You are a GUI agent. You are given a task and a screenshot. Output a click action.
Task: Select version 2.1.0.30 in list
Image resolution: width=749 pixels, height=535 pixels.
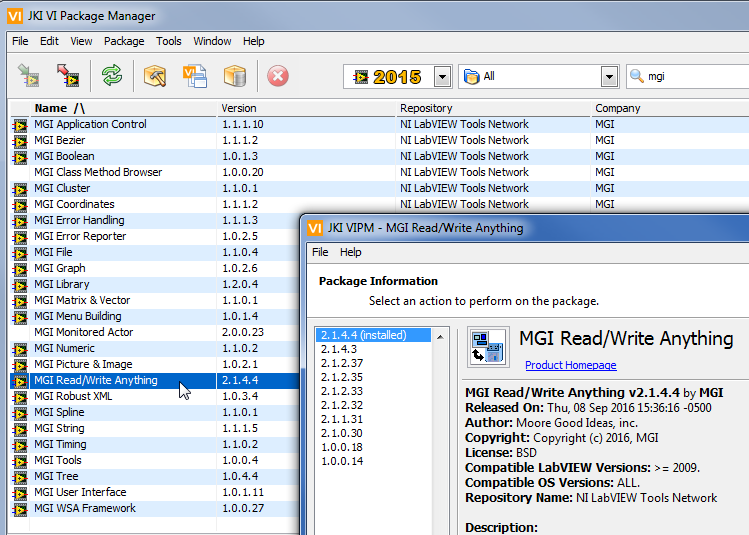point(374,433)
